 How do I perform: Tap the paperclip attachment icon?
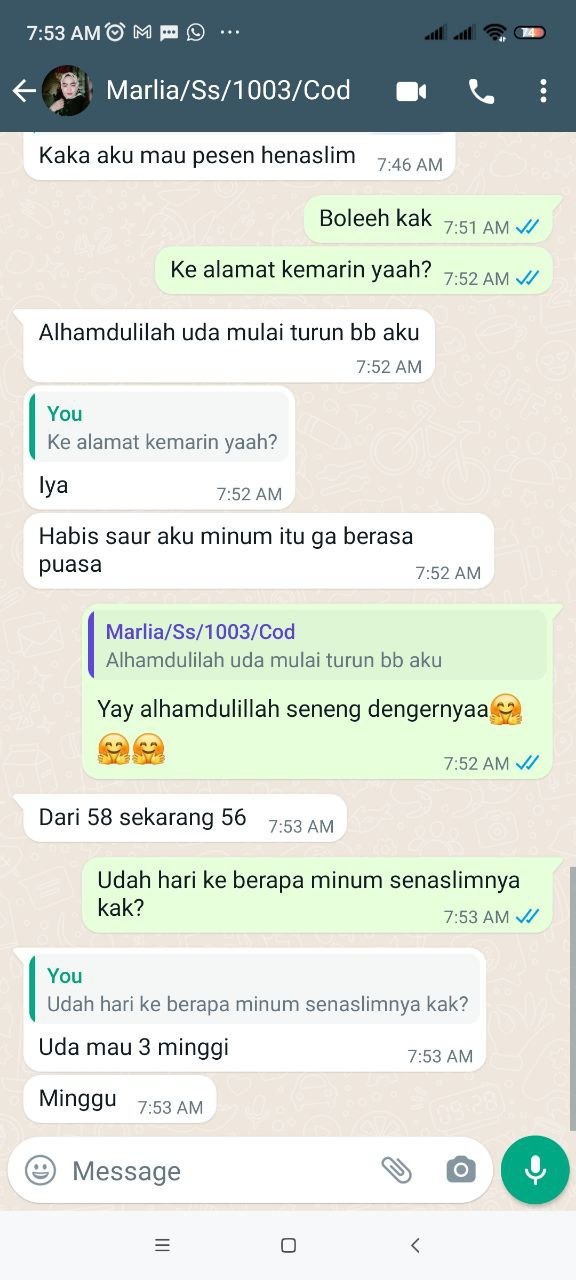(397, 1170)
